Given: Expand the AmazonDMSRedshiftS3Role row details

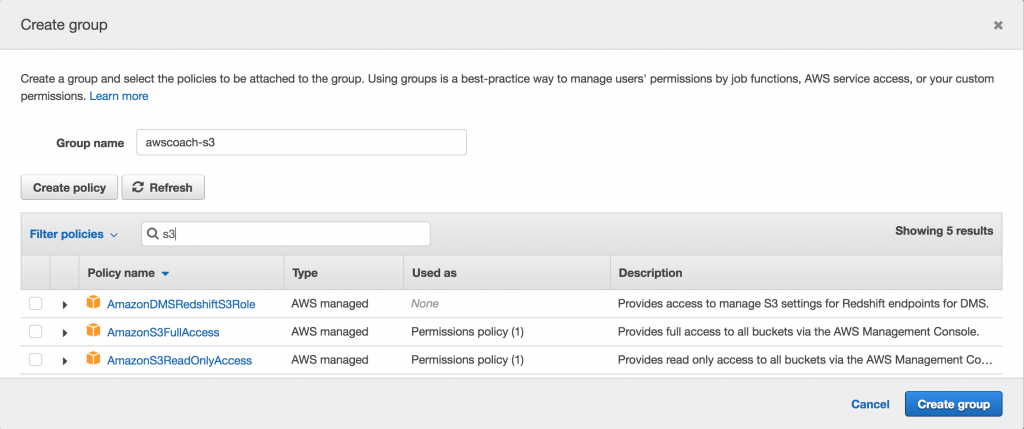Looking at the screenshot, I should click(65, 305).
